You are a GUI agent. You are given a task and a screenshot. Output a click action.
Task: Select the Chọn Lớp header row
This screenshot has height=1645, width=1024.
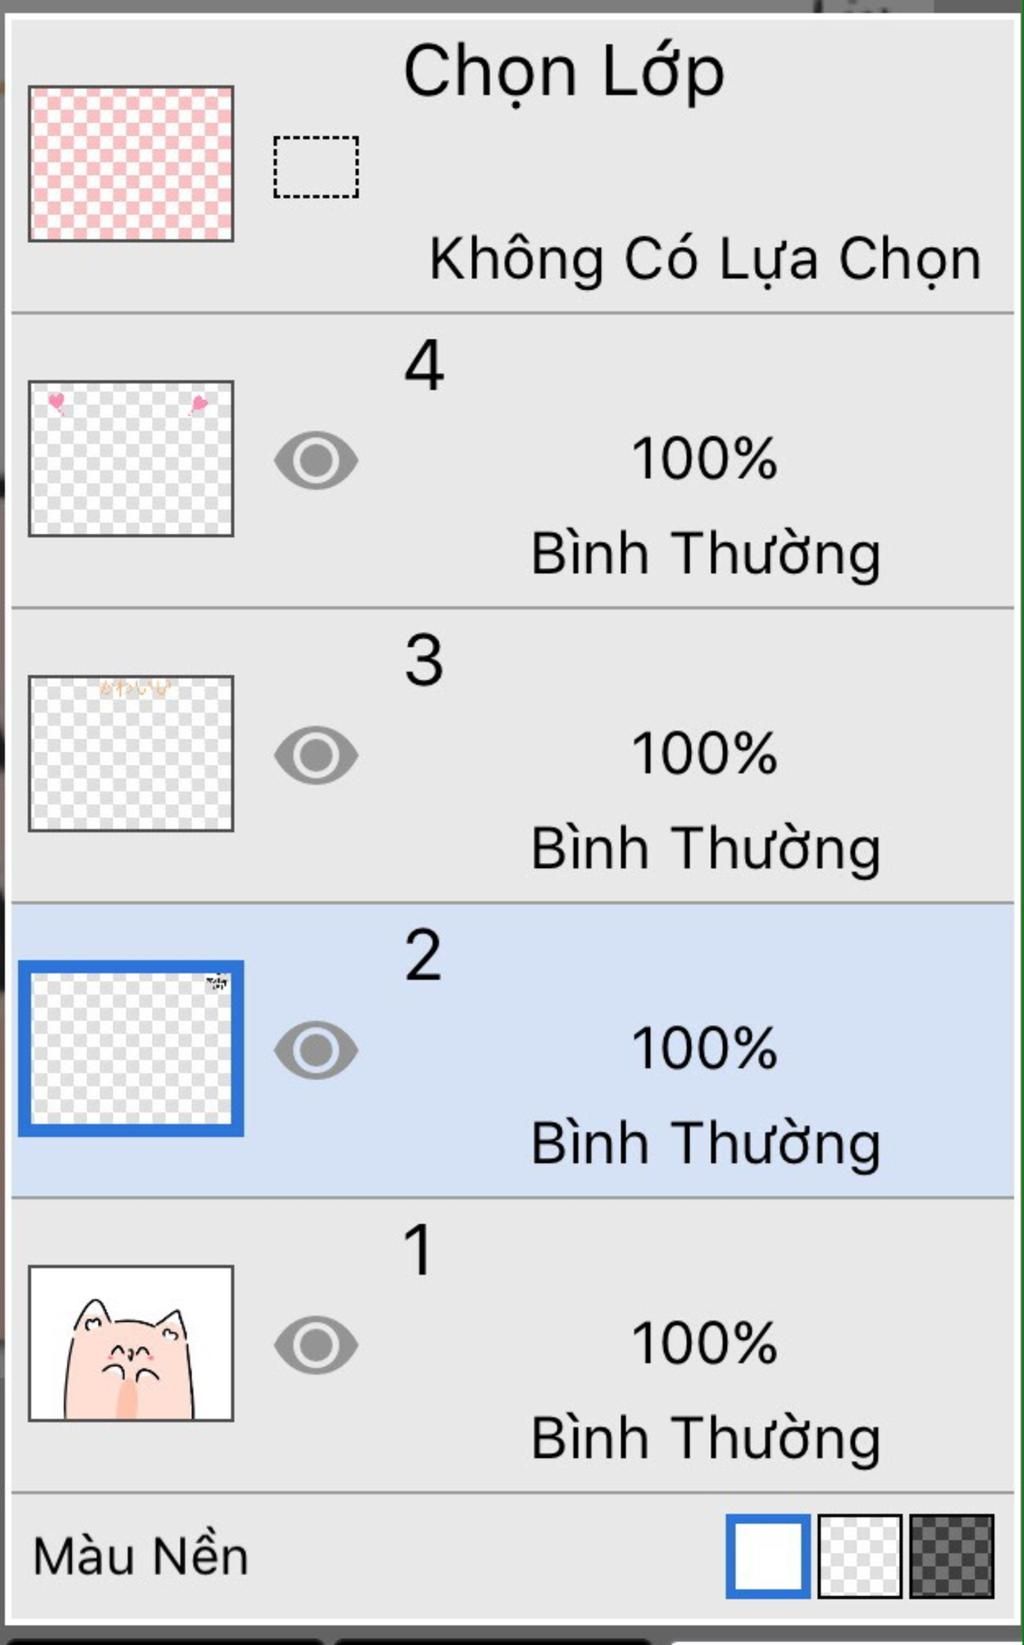coord(512,165)
